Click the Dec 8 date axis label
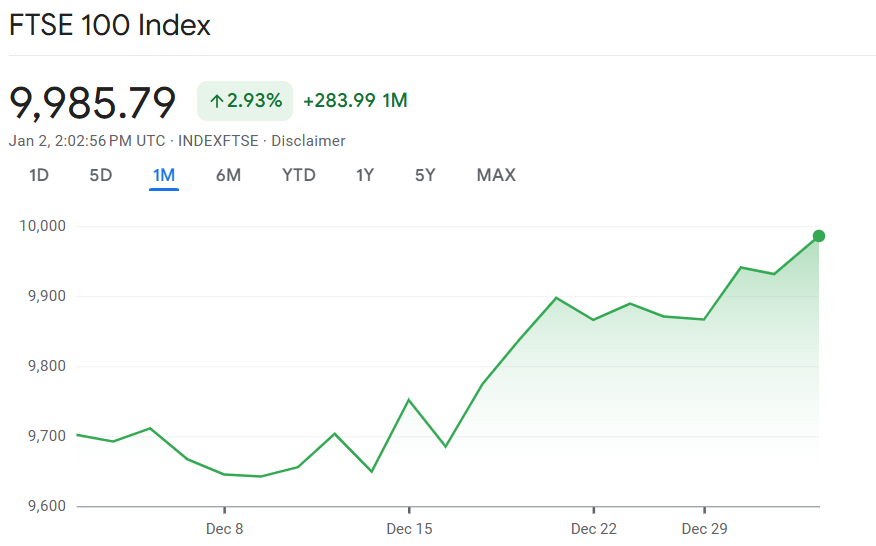Screen dimensions: 876x546 pyautogui.click(x=225, y=528)
